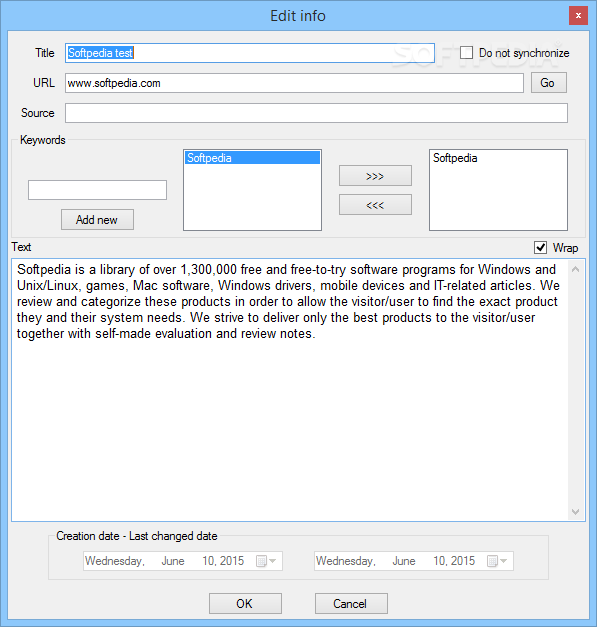Click the text area scroll down arrow
Image resolution: width=597 pixels, height=627 pixels.
(575, 511)
